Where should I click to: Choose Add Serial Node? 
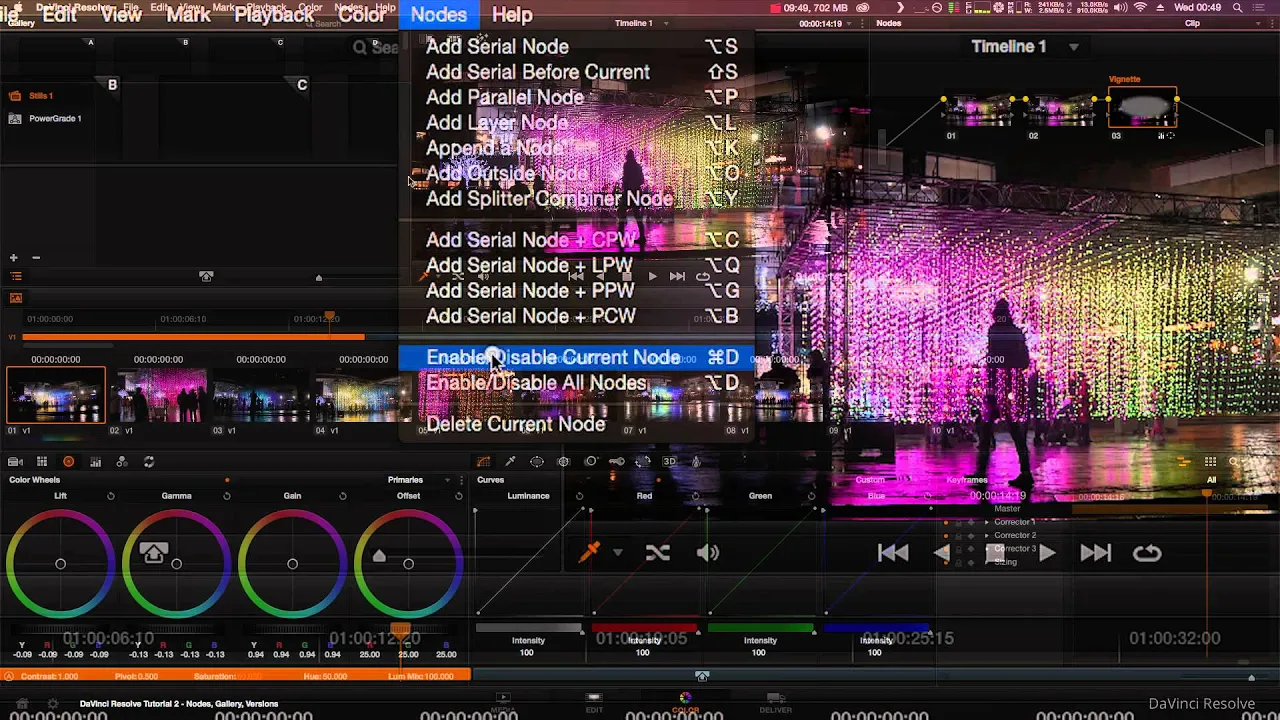click(576, 46)
